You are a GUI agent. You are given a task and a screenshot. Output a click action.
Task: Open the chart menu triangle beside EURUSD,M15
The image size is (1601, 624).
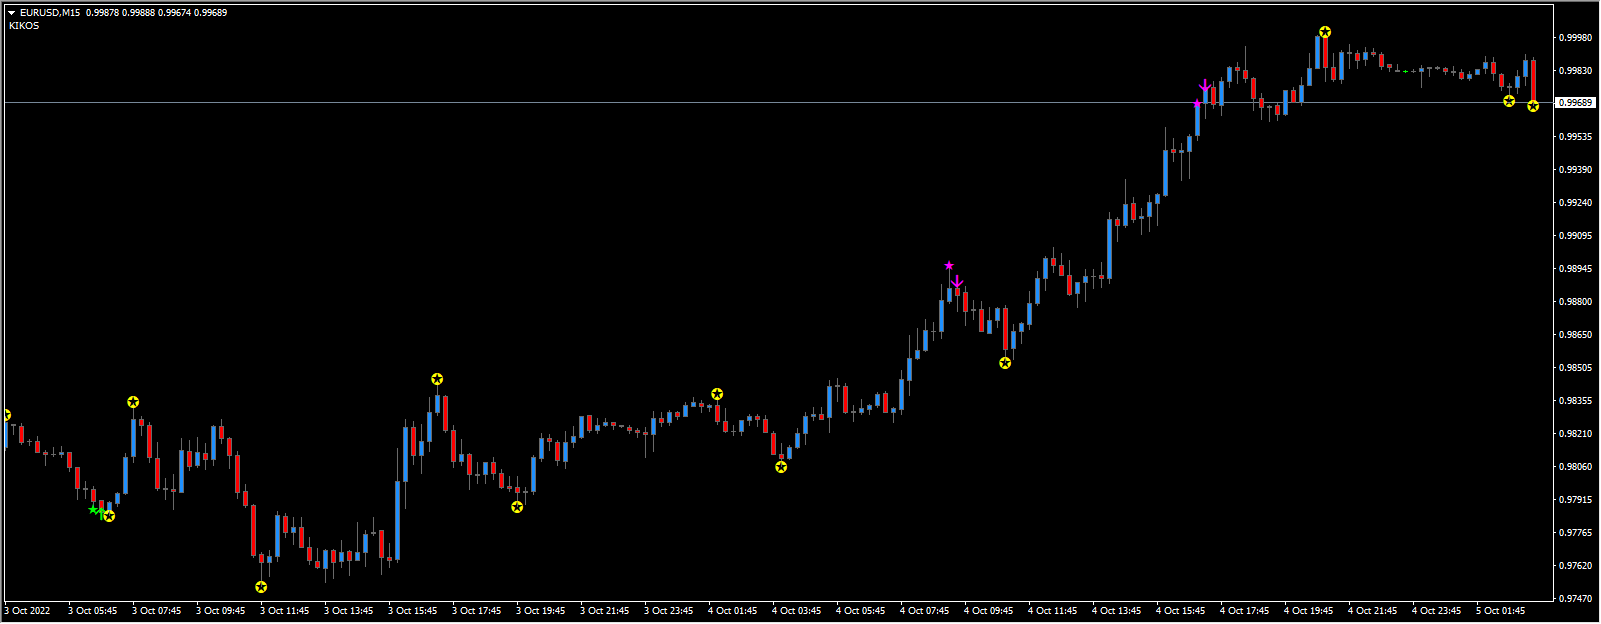pyautogui.click(x=12, y=13)
